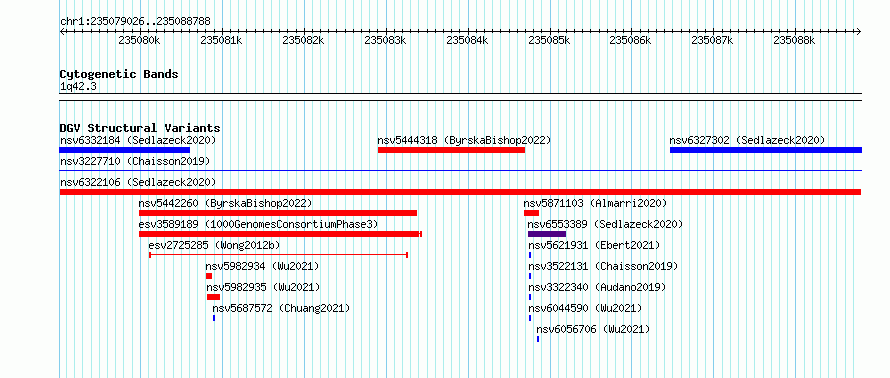Screen dimensions: 890x378
Task: Click the 235084k ruler label
Action: (468, 40)
